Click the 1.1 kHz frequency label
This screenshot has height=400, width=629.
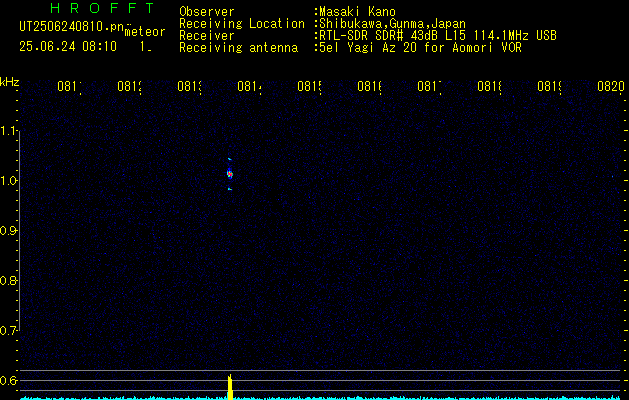coord(8,130)
